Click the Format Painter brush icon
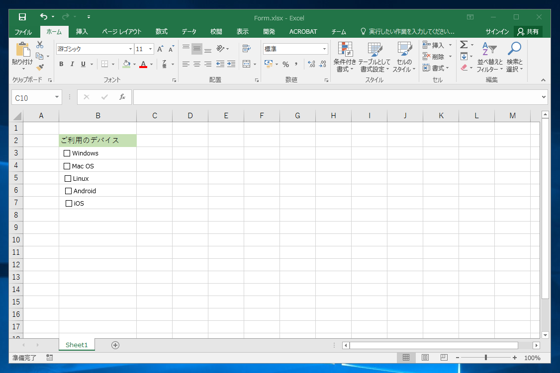 [x=40, y=67]
